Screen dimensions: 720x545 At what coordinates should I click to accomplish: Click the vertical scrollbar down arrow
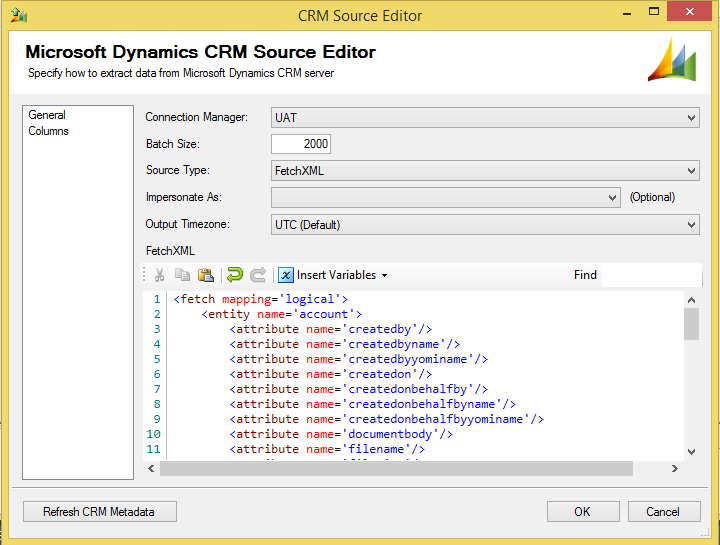click(x=691, y=451)
